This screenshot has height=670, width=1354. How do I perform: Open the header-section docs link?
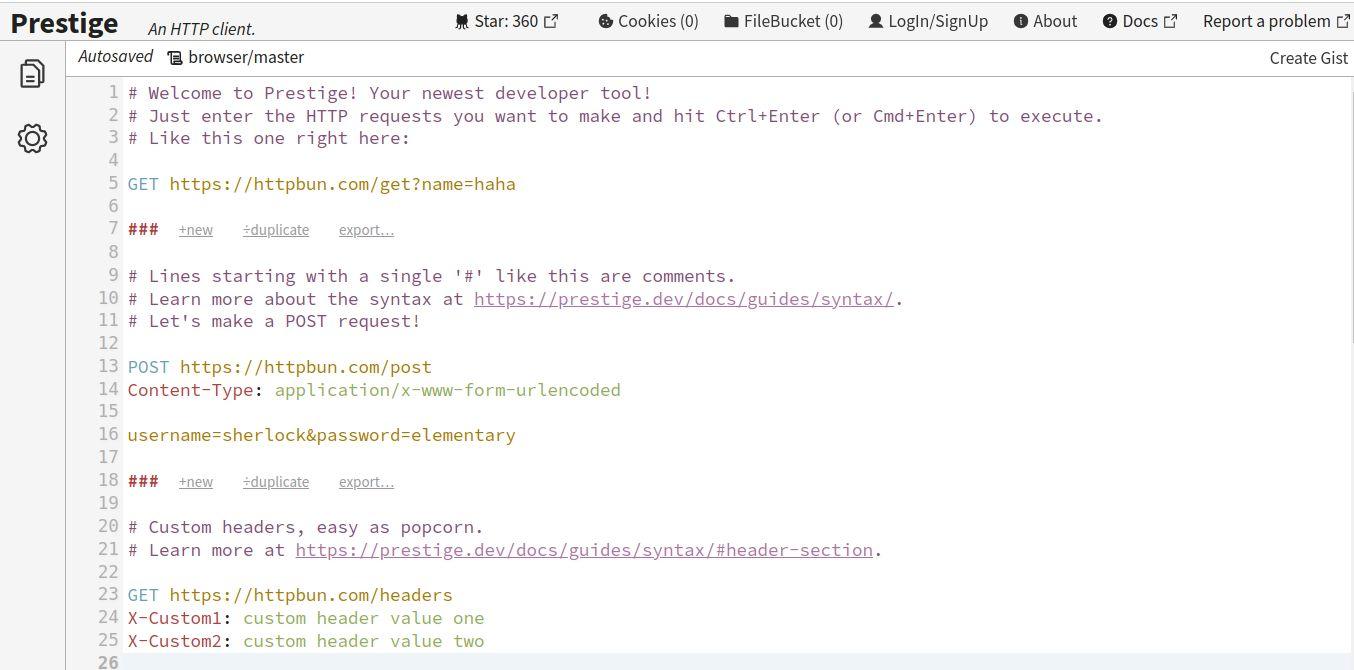[x=584, y=550]
